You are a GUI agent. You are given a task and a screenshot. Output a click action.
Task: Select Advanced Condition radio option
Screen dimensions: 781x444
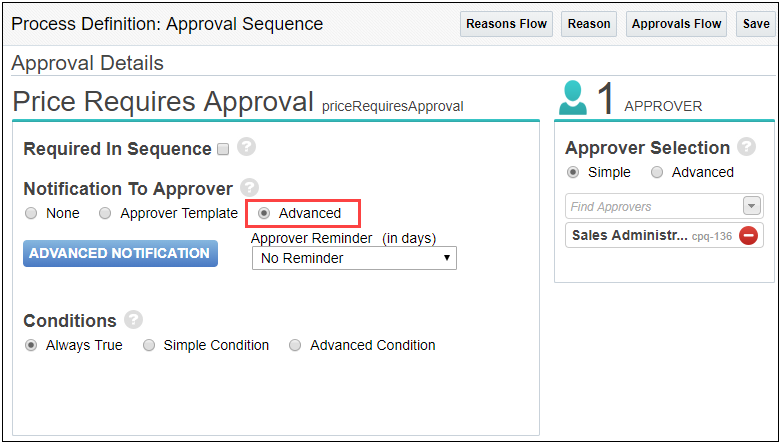[x=295, y=345]
